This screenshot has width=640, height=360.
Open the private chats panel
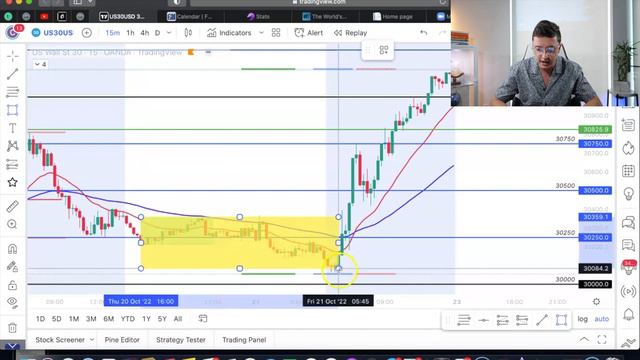tap(628, 245)
